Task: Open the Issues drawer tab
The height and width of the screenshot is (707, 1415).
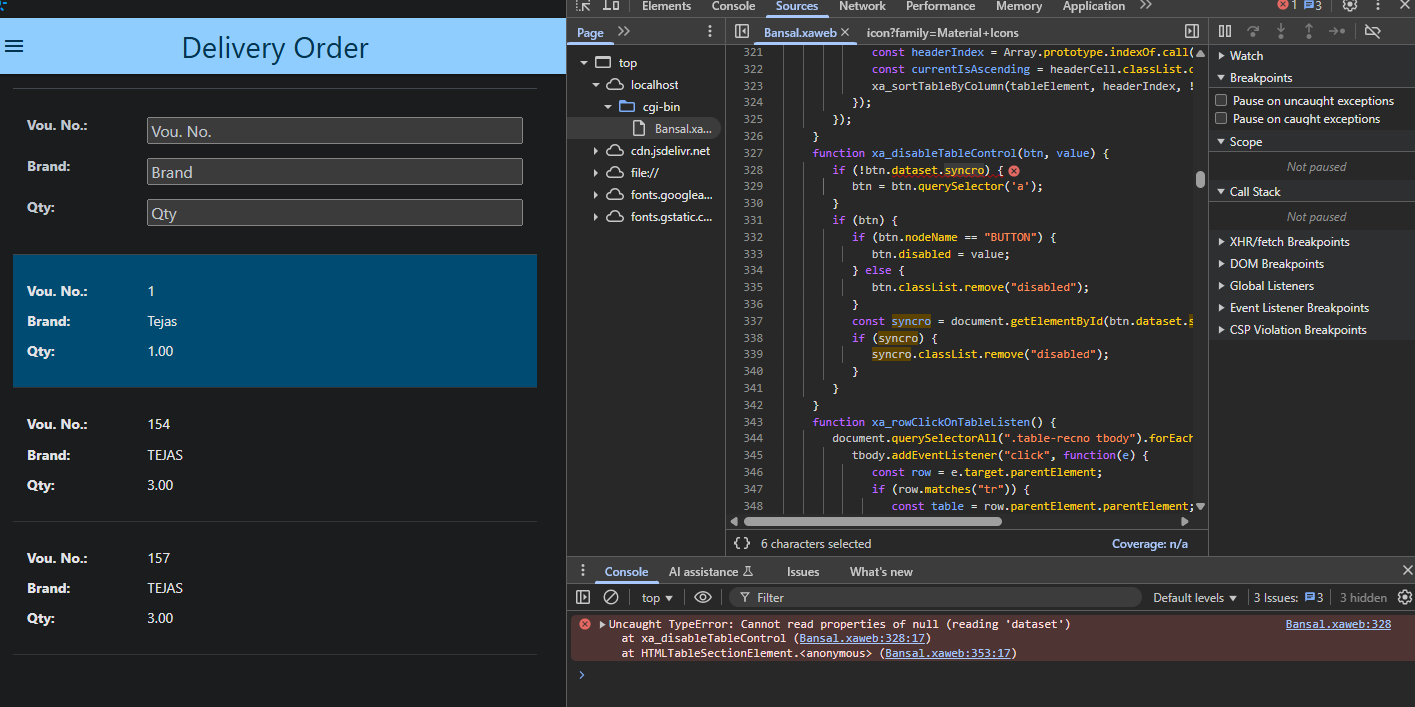Action: pyautogui.click(x=803, y=572)
